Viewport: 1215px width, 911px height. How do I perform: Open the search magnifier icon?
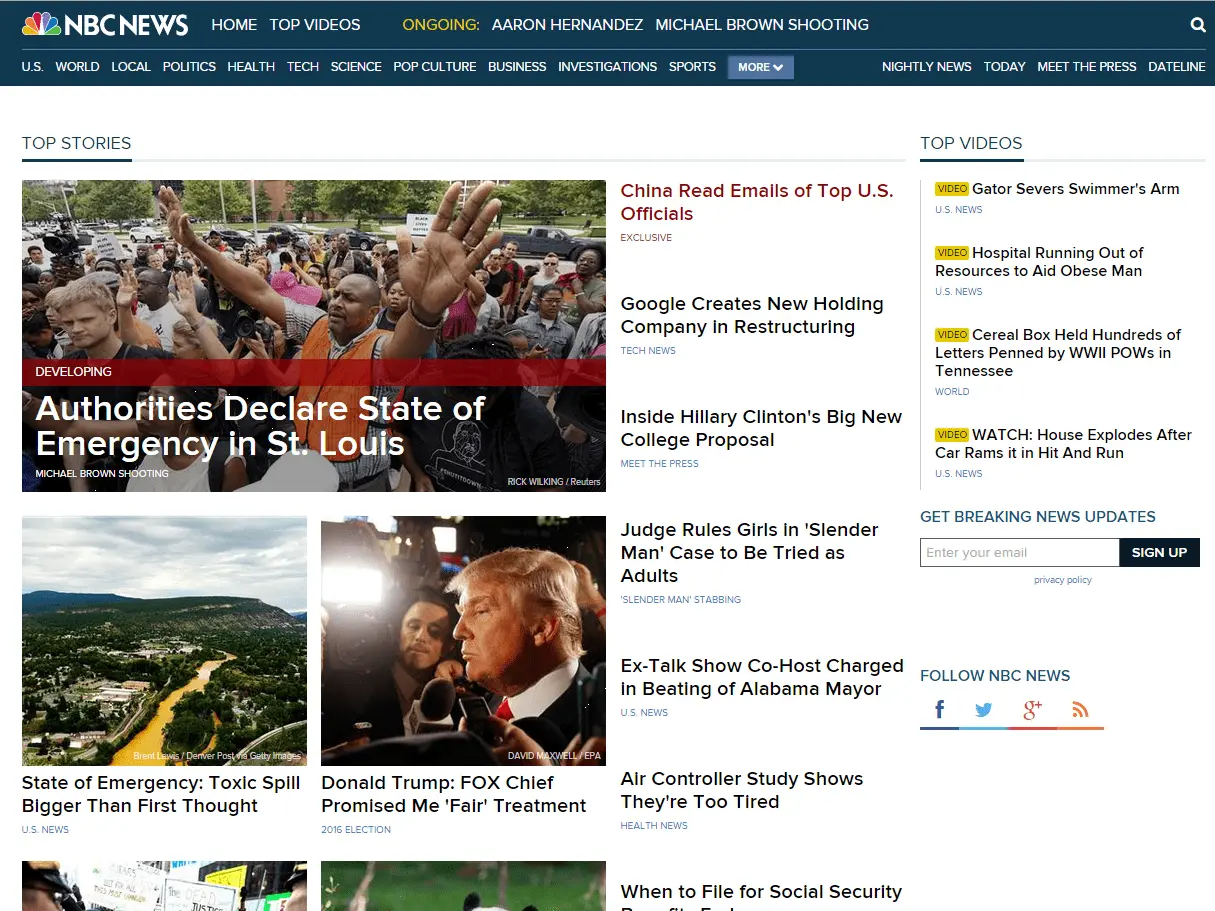click(x=1197, y=25)
